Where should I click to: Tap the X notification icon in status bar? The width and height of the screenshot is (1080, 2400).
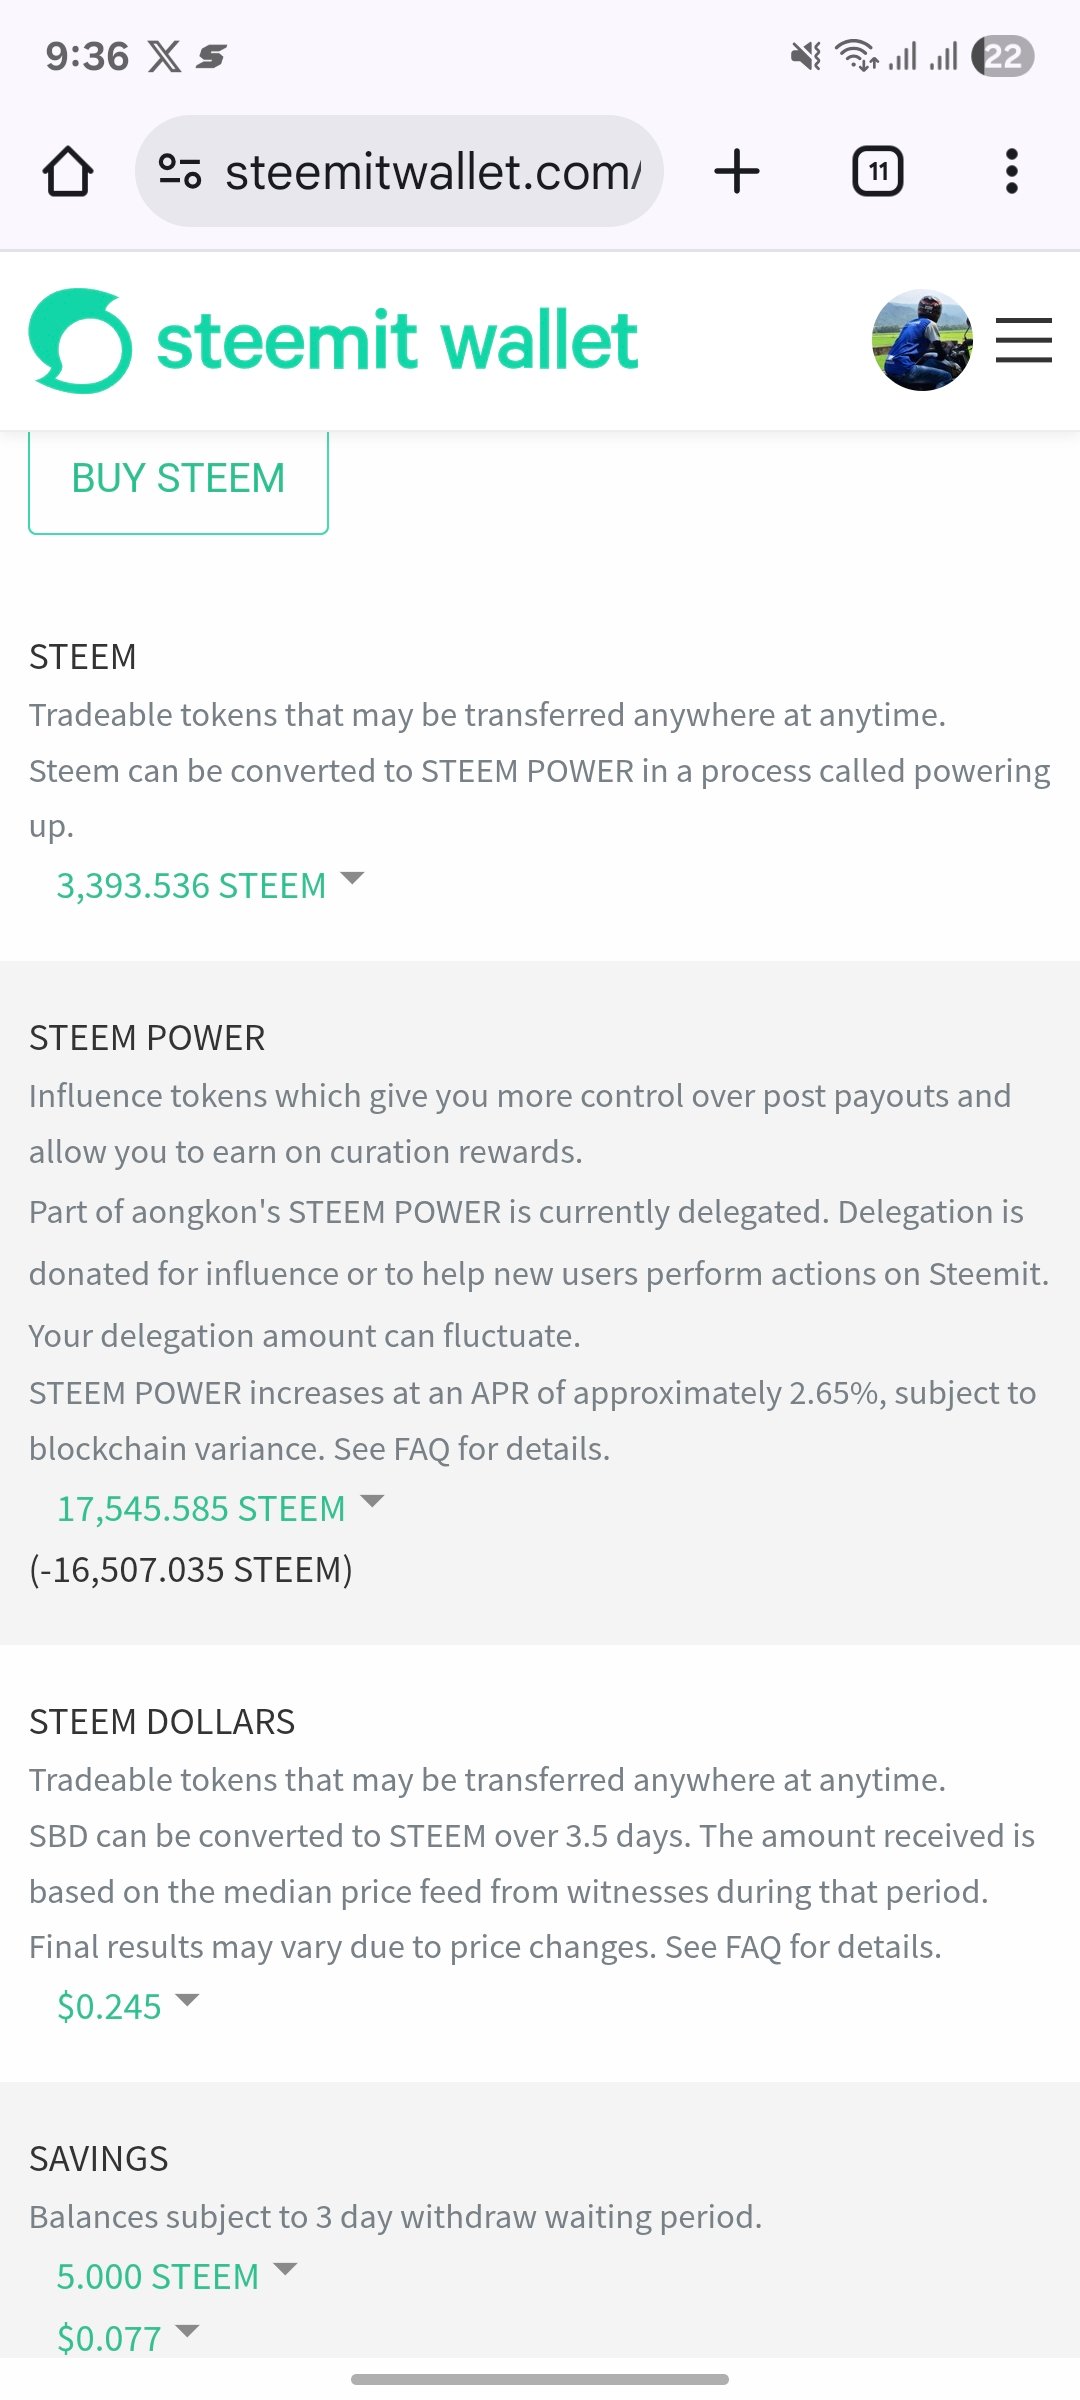[x=164, y=56]
